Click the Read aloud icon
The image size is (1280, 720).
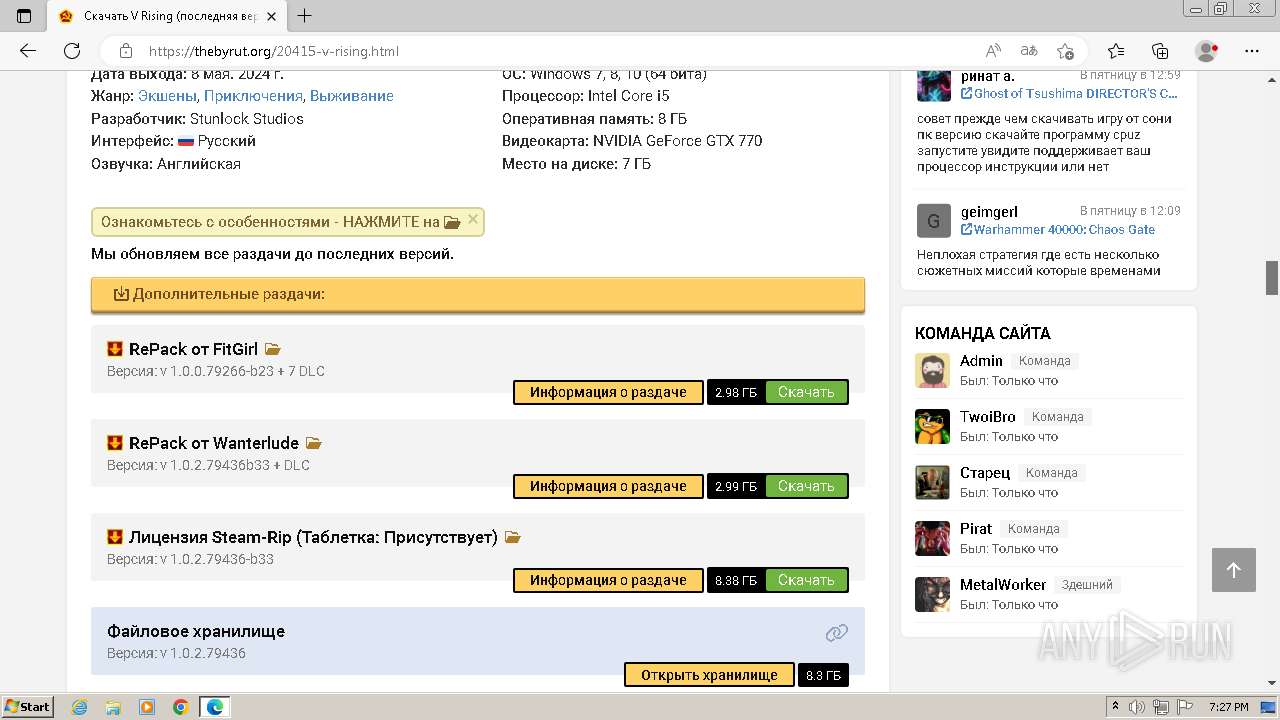[993, 51]
